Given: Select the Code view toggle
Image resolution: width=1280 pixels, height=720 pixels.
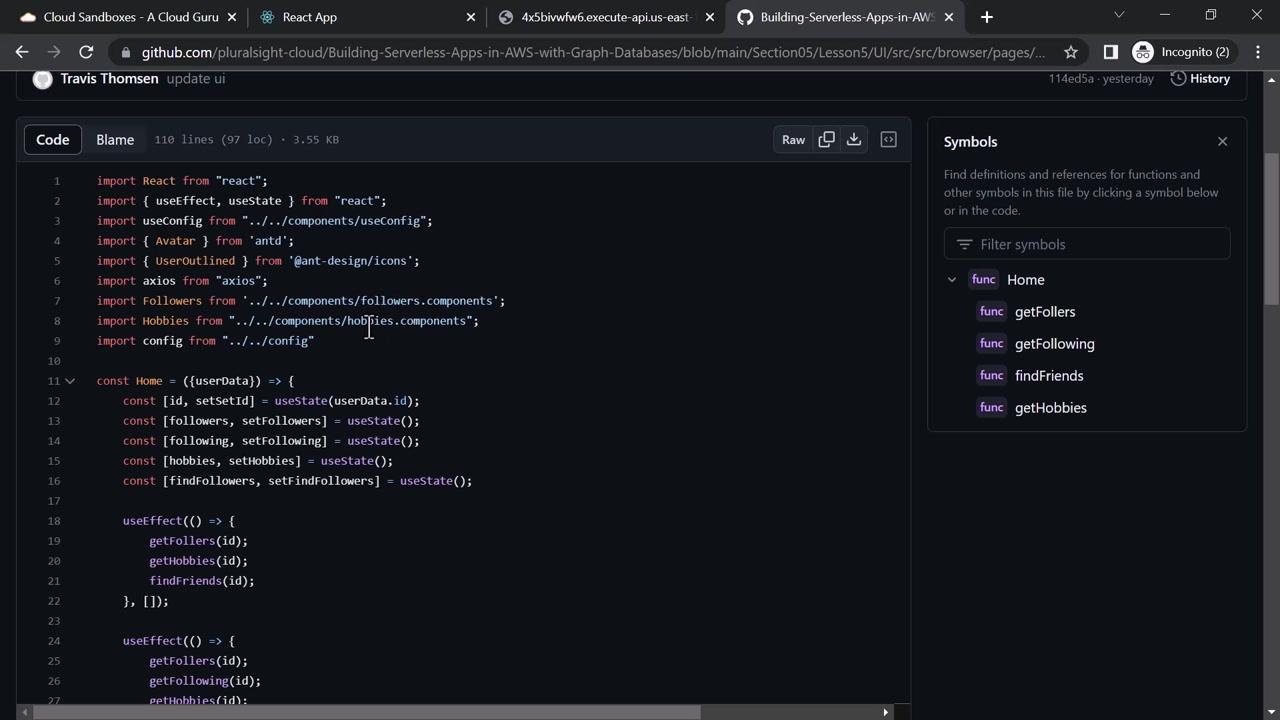Looking at the screenshot, I should [x=53, y=140].
